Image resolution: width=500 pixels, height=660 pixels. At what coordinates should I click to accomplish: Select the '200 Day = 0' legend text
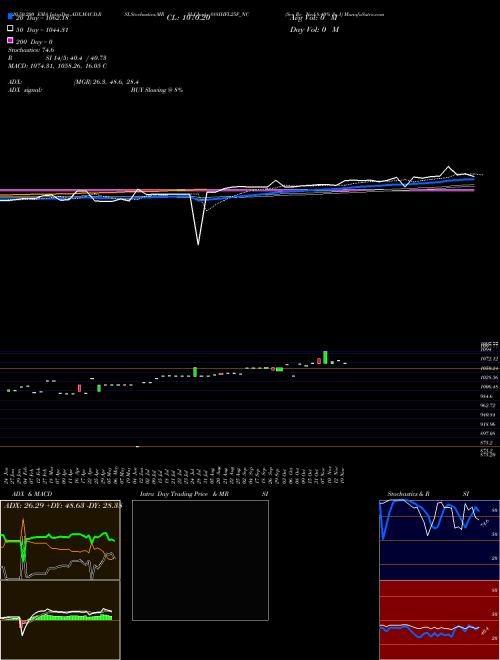point(34,42)
